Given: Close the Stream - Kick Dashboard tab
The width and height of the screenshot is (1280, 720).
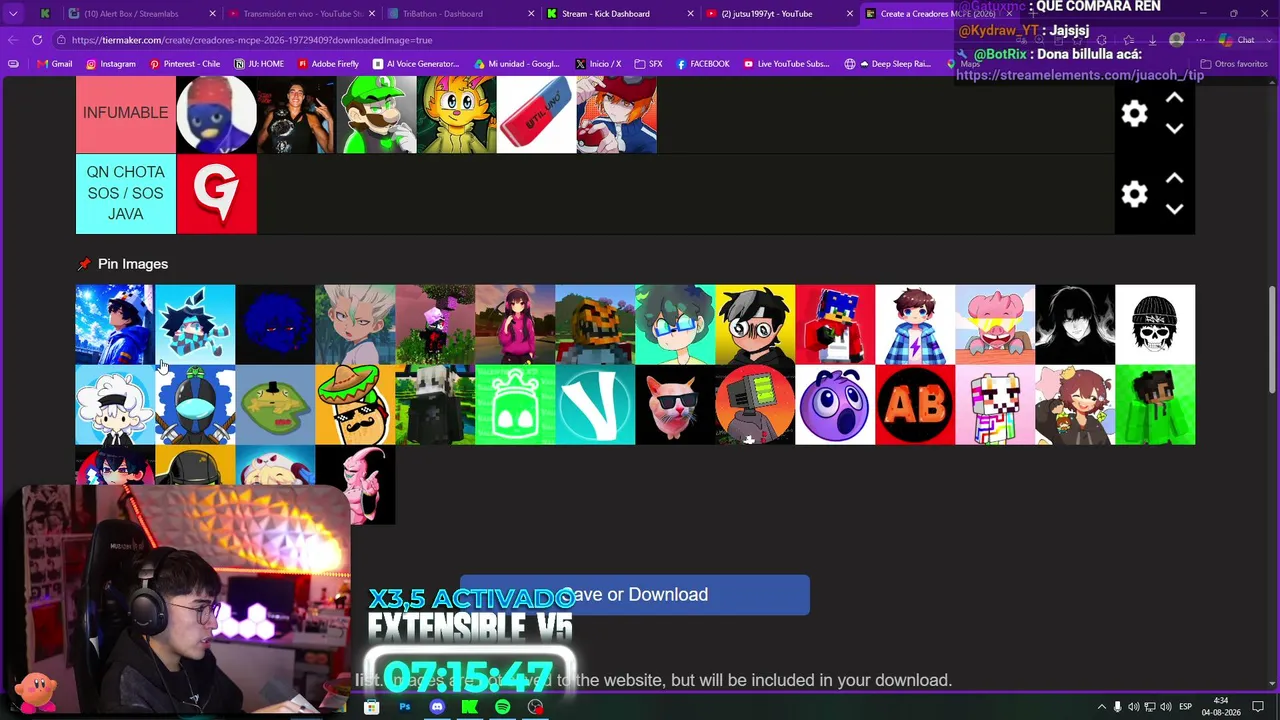Looking at the screenshot, I should (x=691, y=14).
